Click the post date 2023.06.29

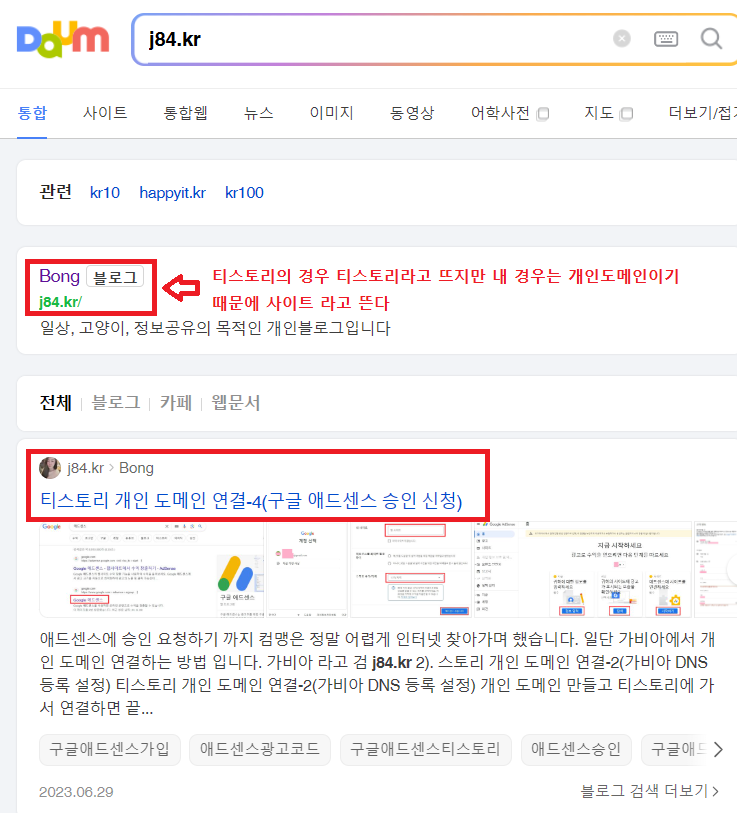point(76,792)
